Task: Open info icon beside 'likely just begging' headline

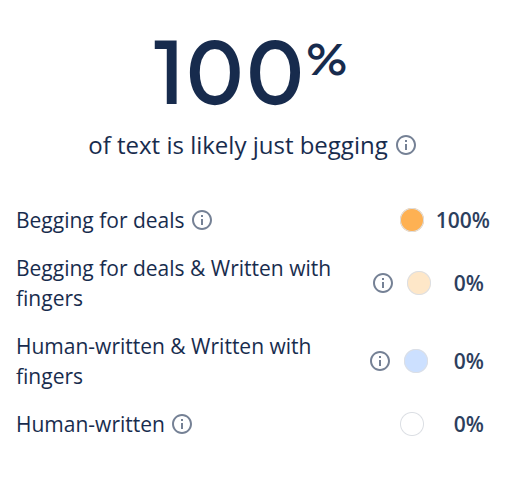Action: 406,145
